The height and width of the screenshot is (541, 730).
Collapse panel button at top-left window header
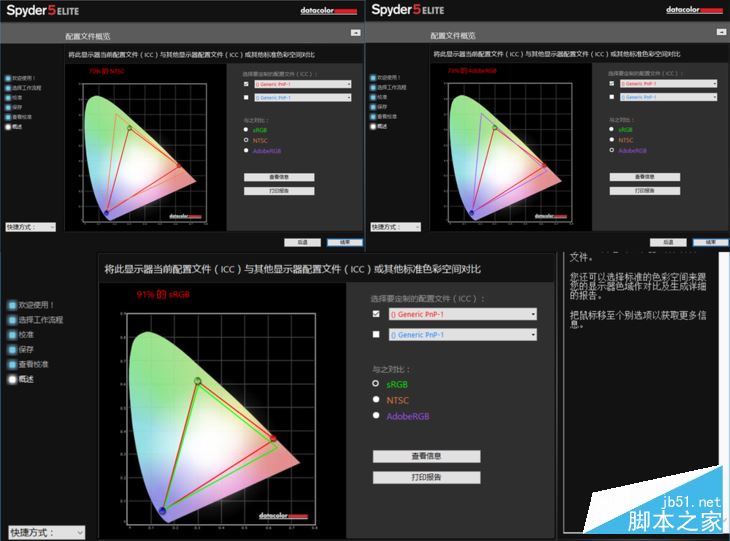[356, 33]
